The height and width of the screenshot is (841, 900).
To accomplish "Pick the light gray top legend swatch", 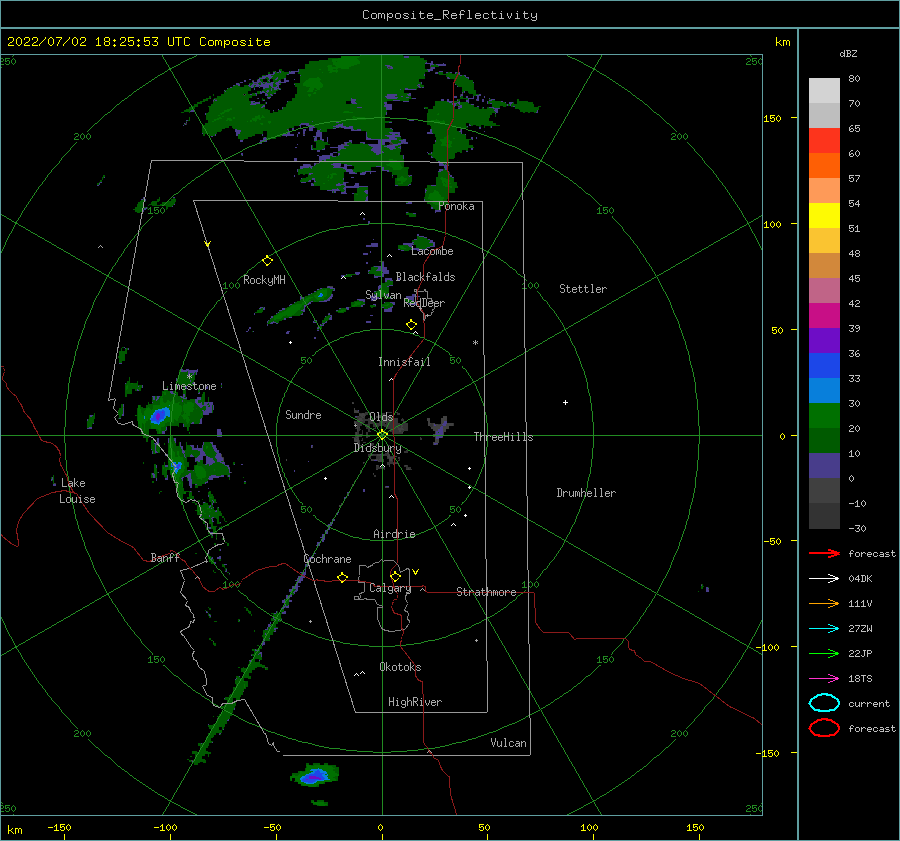I will [x=824, y=90].
